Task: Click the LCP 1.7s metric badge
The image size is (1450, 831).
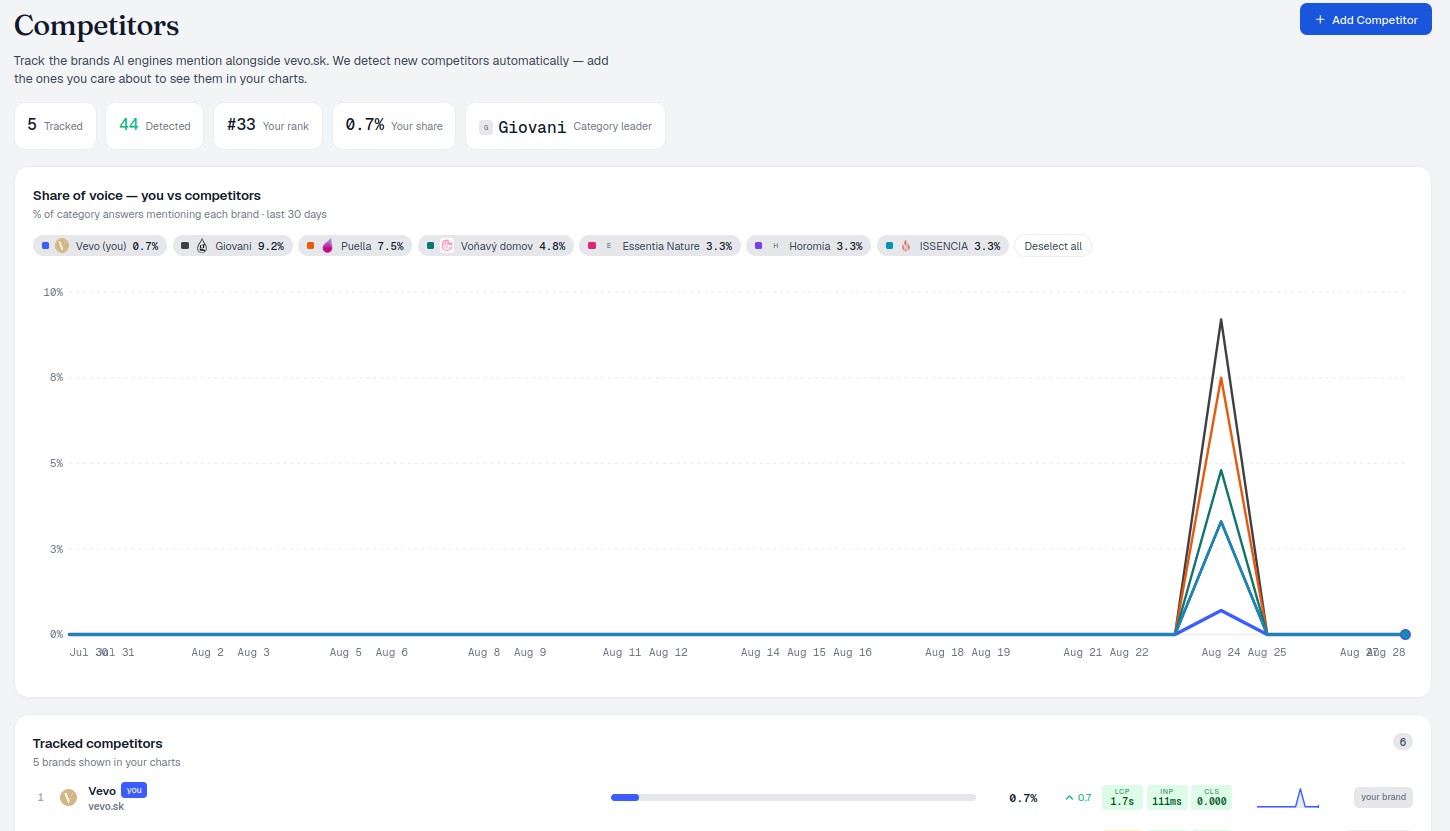Action: pyautogui.click(x=1122, y=797)
